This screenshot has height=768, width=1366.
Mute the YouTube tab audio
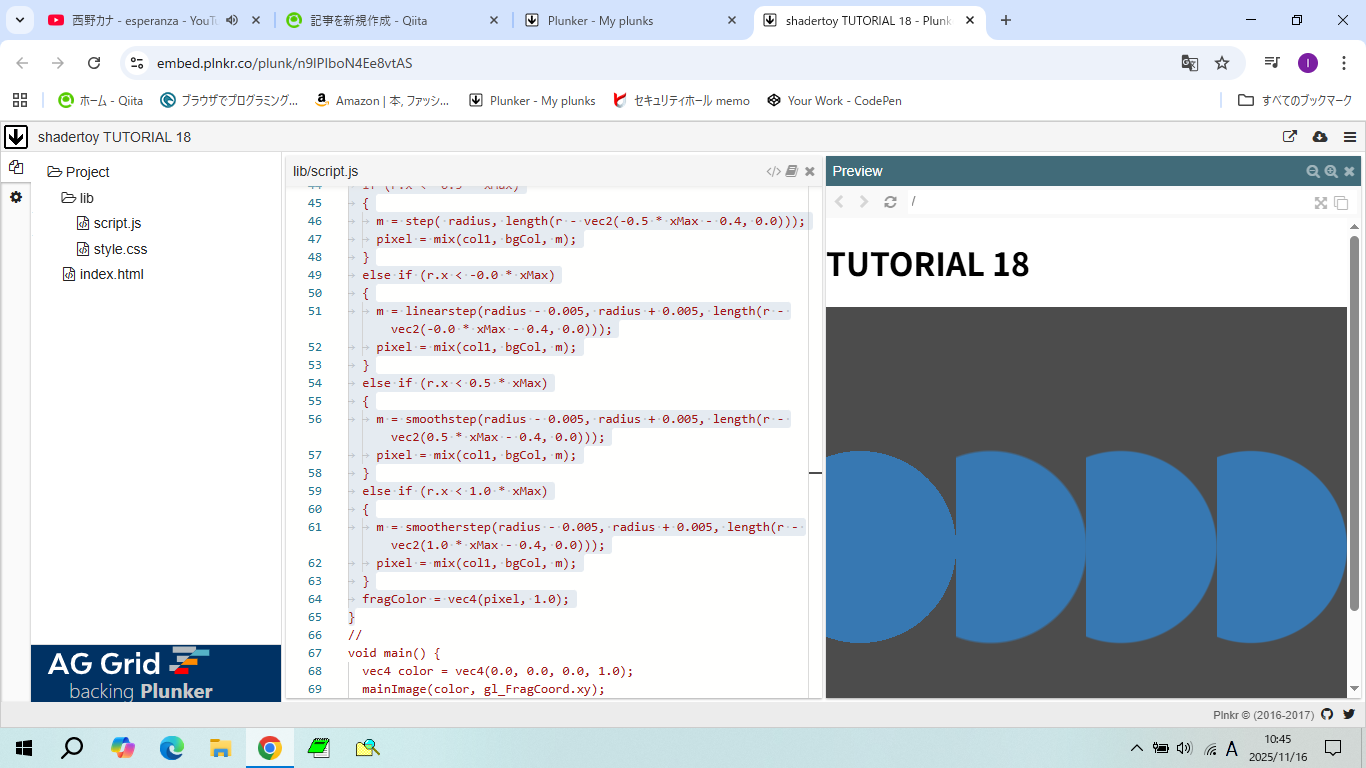tap(232, 20)
